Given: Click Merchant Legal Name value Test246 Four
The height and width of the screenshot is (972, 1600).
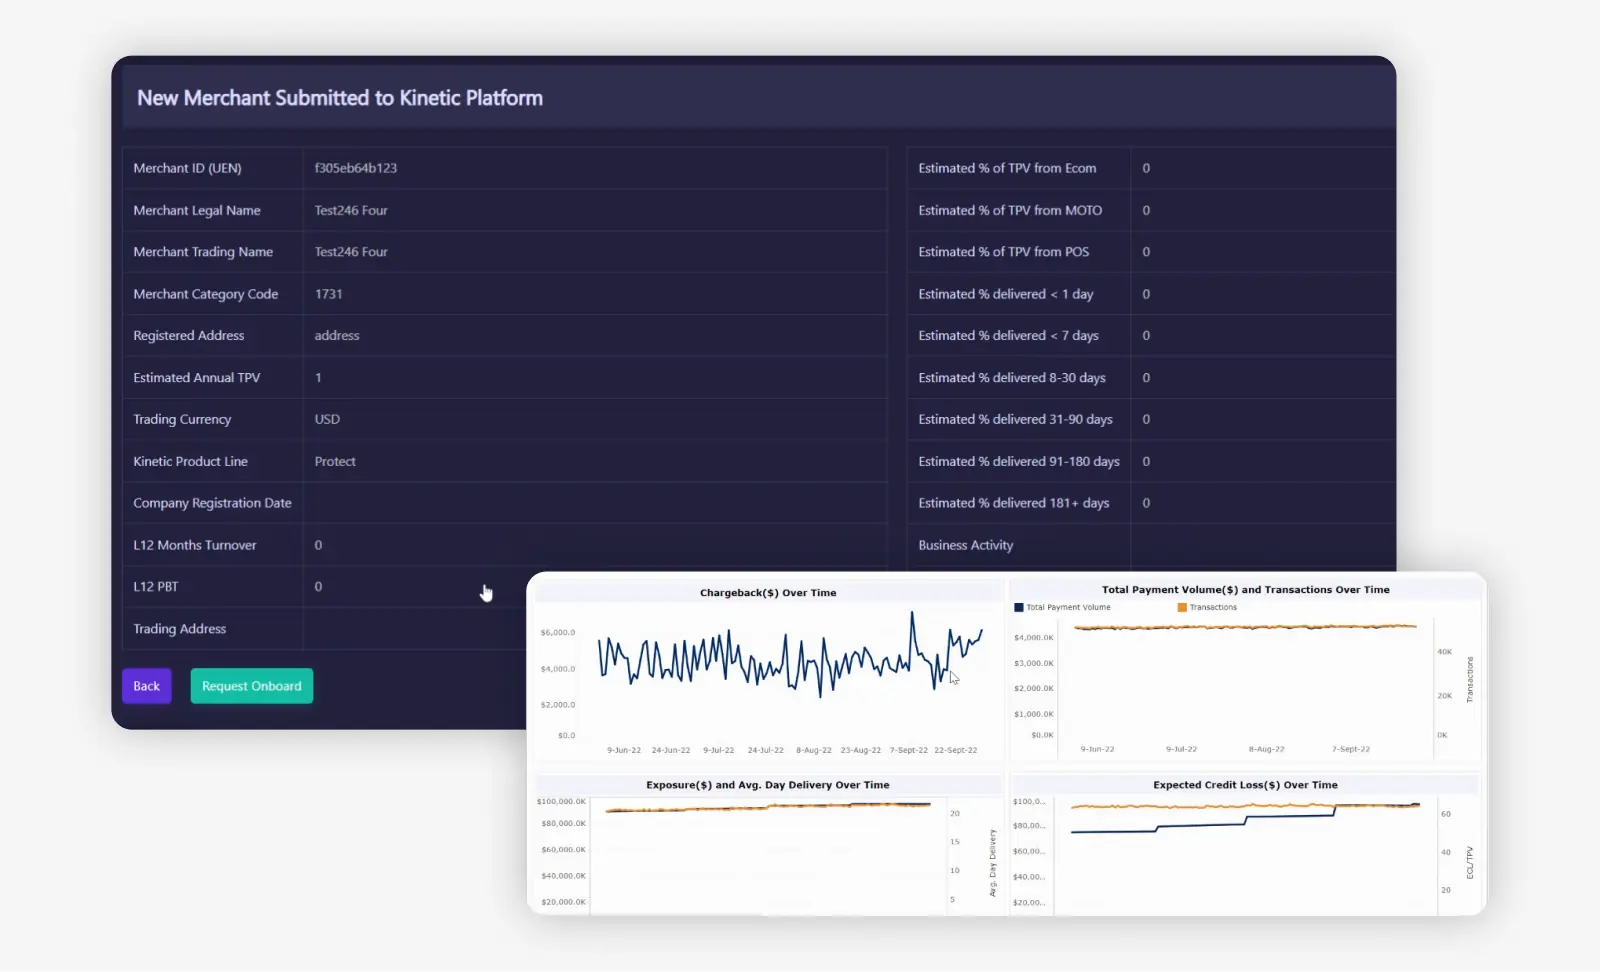Looking at the screenshot, I should click(351, 210).
